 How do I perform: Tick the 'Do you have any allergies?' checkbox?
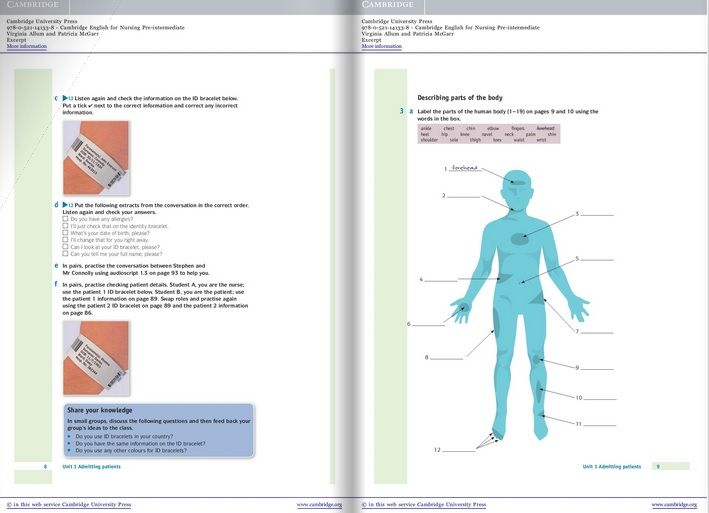click(x=65, y=218)
